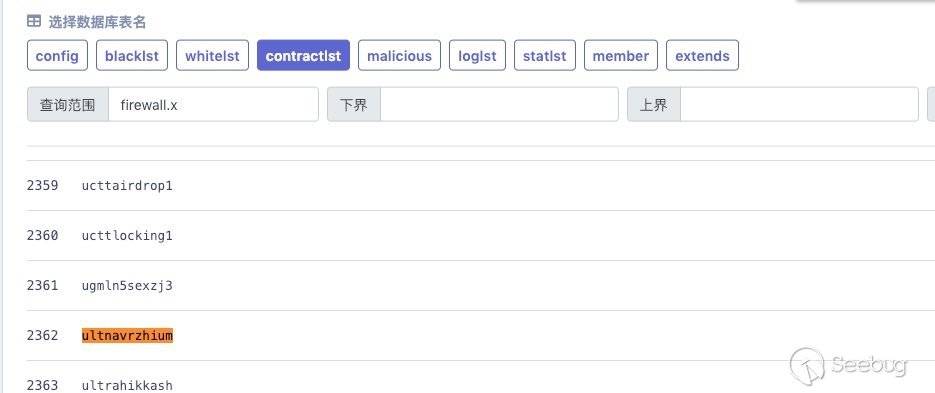The image size is (935, 393).
Task: Click the Seebug watermark logo
Action: tap(849, 364)
